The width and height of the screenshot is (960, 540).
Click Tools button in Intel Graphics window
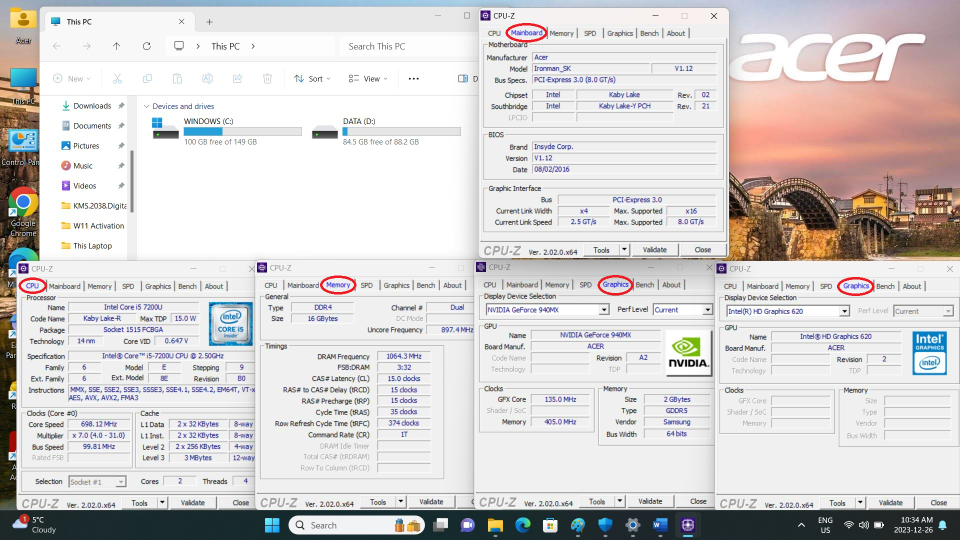(838, 503)
